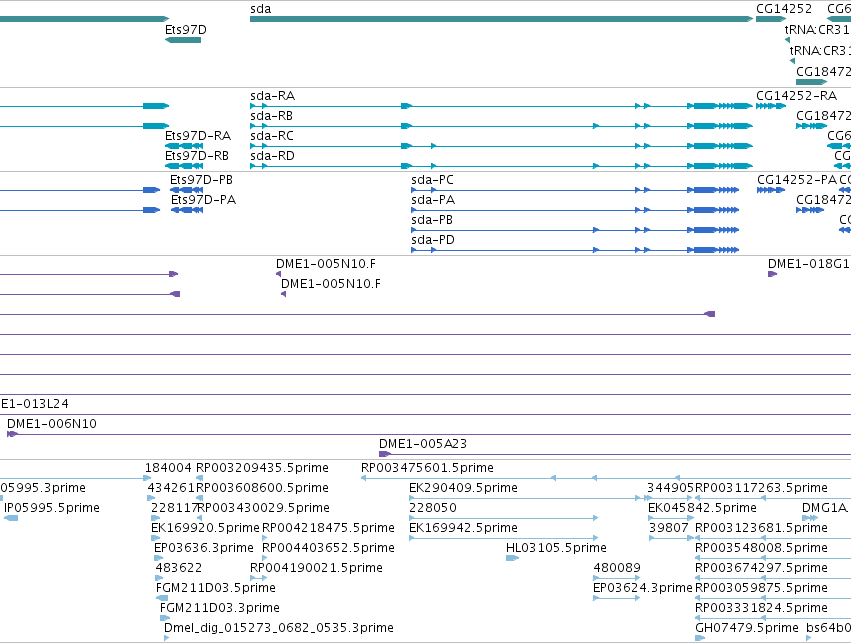Select the CG14252 gene label
Image resolution: width=851 pixels, height=643 pixels.
pos(784,9)
